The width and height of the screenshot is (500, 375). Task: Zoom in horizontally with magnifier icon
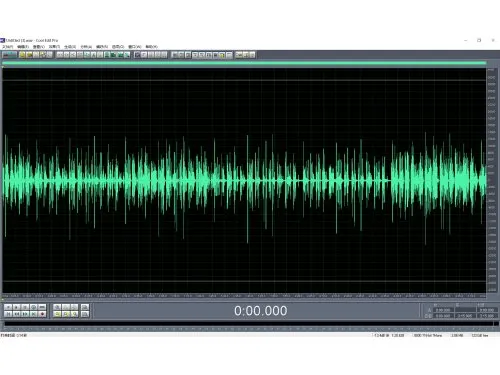57,307
